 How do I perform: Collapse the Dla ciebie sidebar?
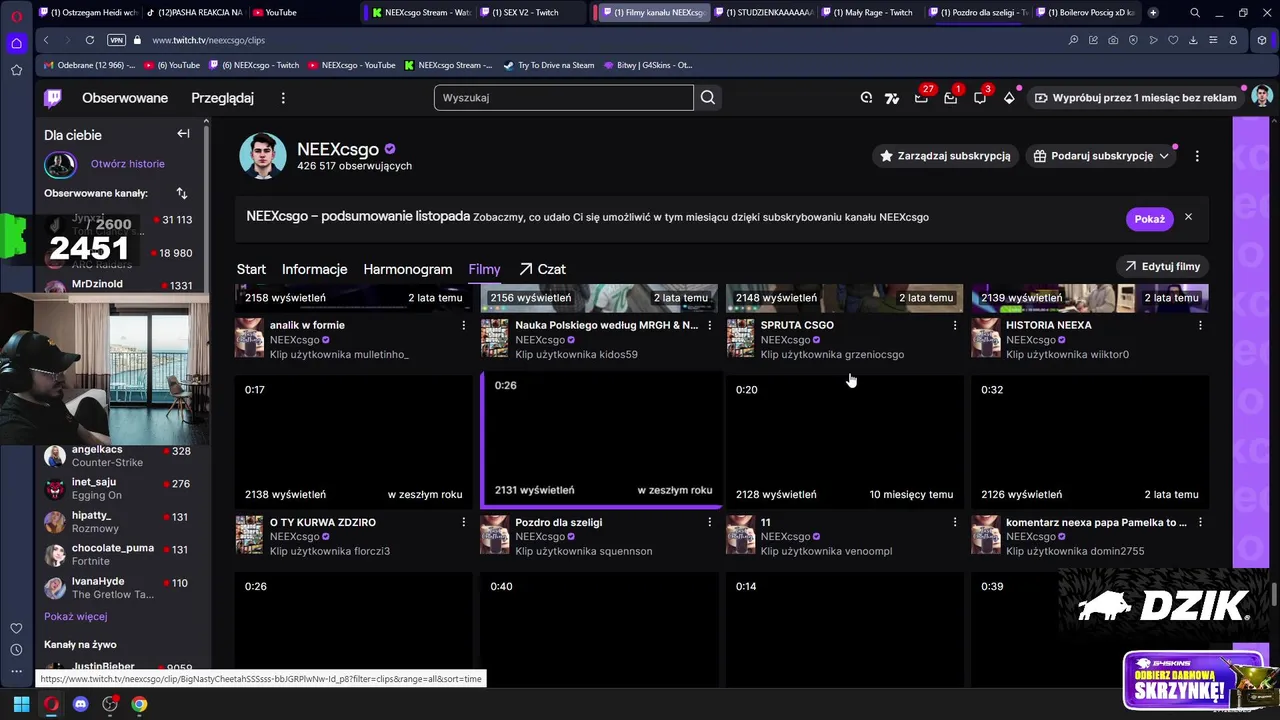pos(183,134)
